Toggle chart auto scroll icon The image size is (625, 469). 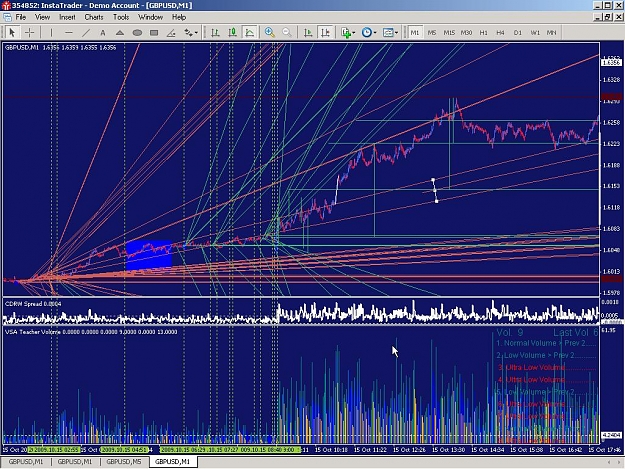[x=308, y=33]
